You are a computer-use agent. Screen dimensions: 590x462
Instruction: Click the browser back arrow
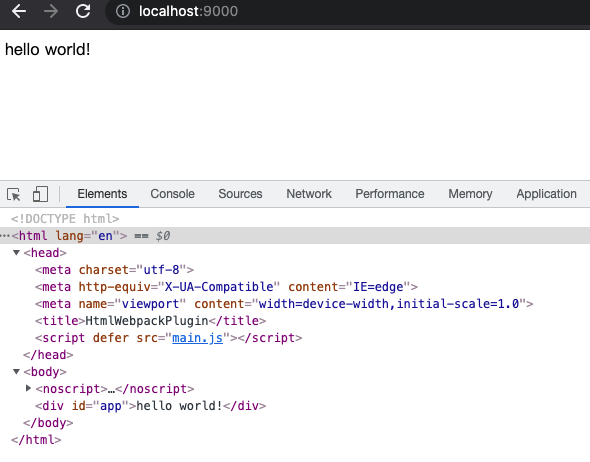[x=19, y=11]
